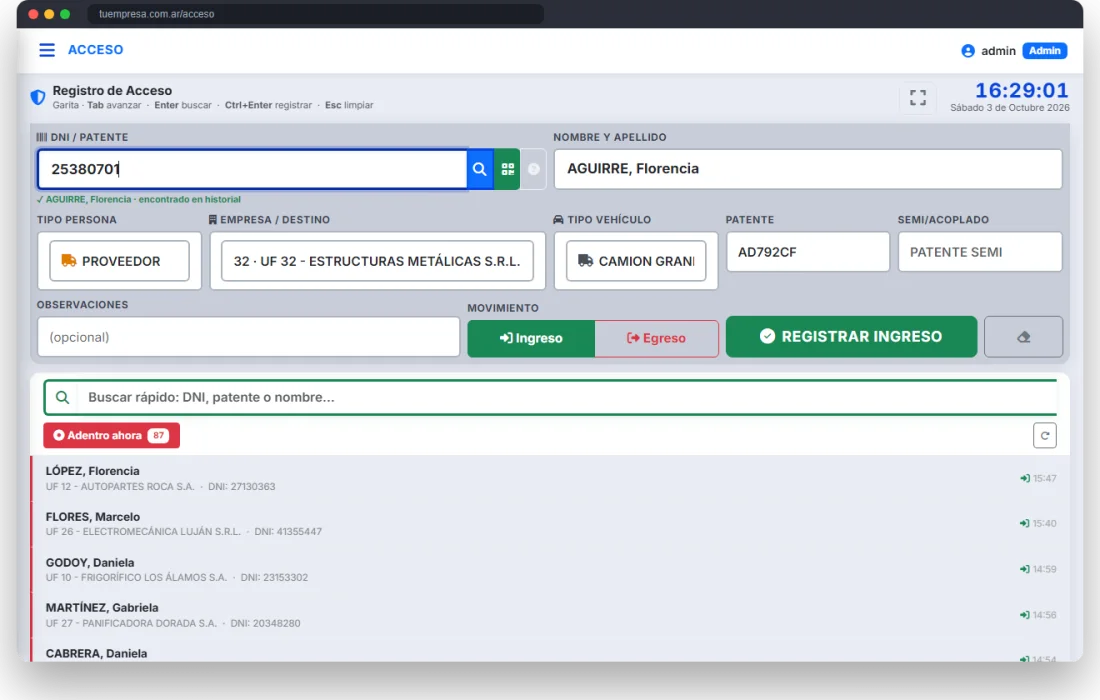Toggle the Adentro ahora filter
Viewport: 1100px width, 700px height.
[x=112, y=436]
